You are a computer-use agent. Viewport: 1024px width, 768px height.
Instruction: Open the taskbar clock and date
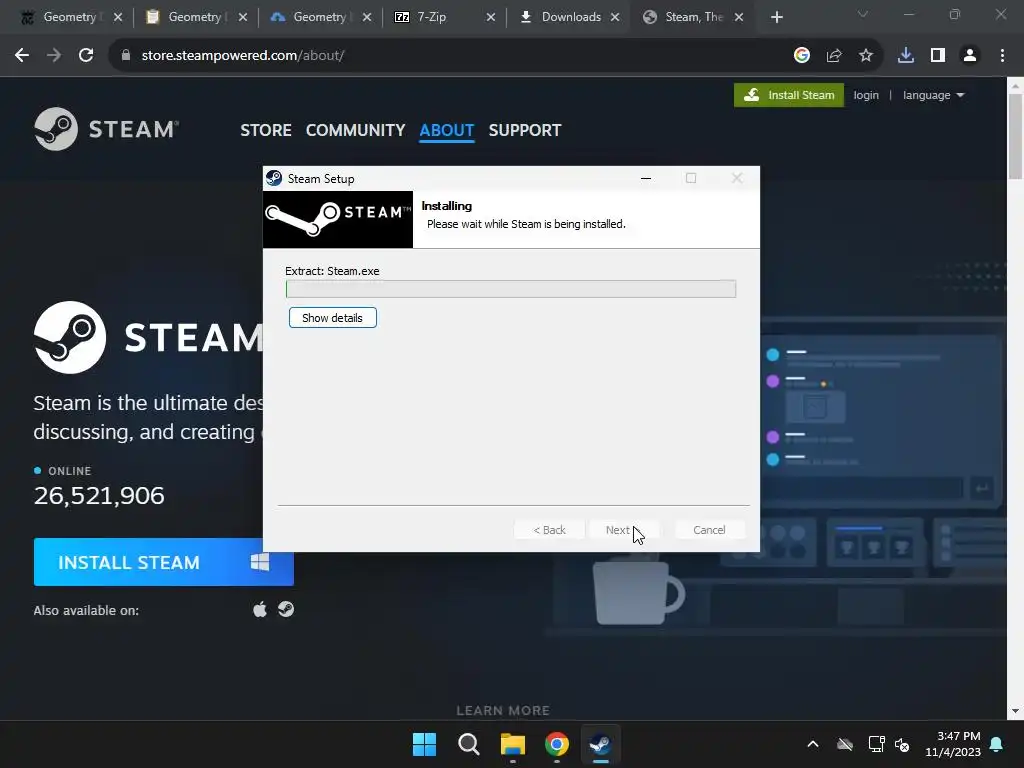(953, 744)
